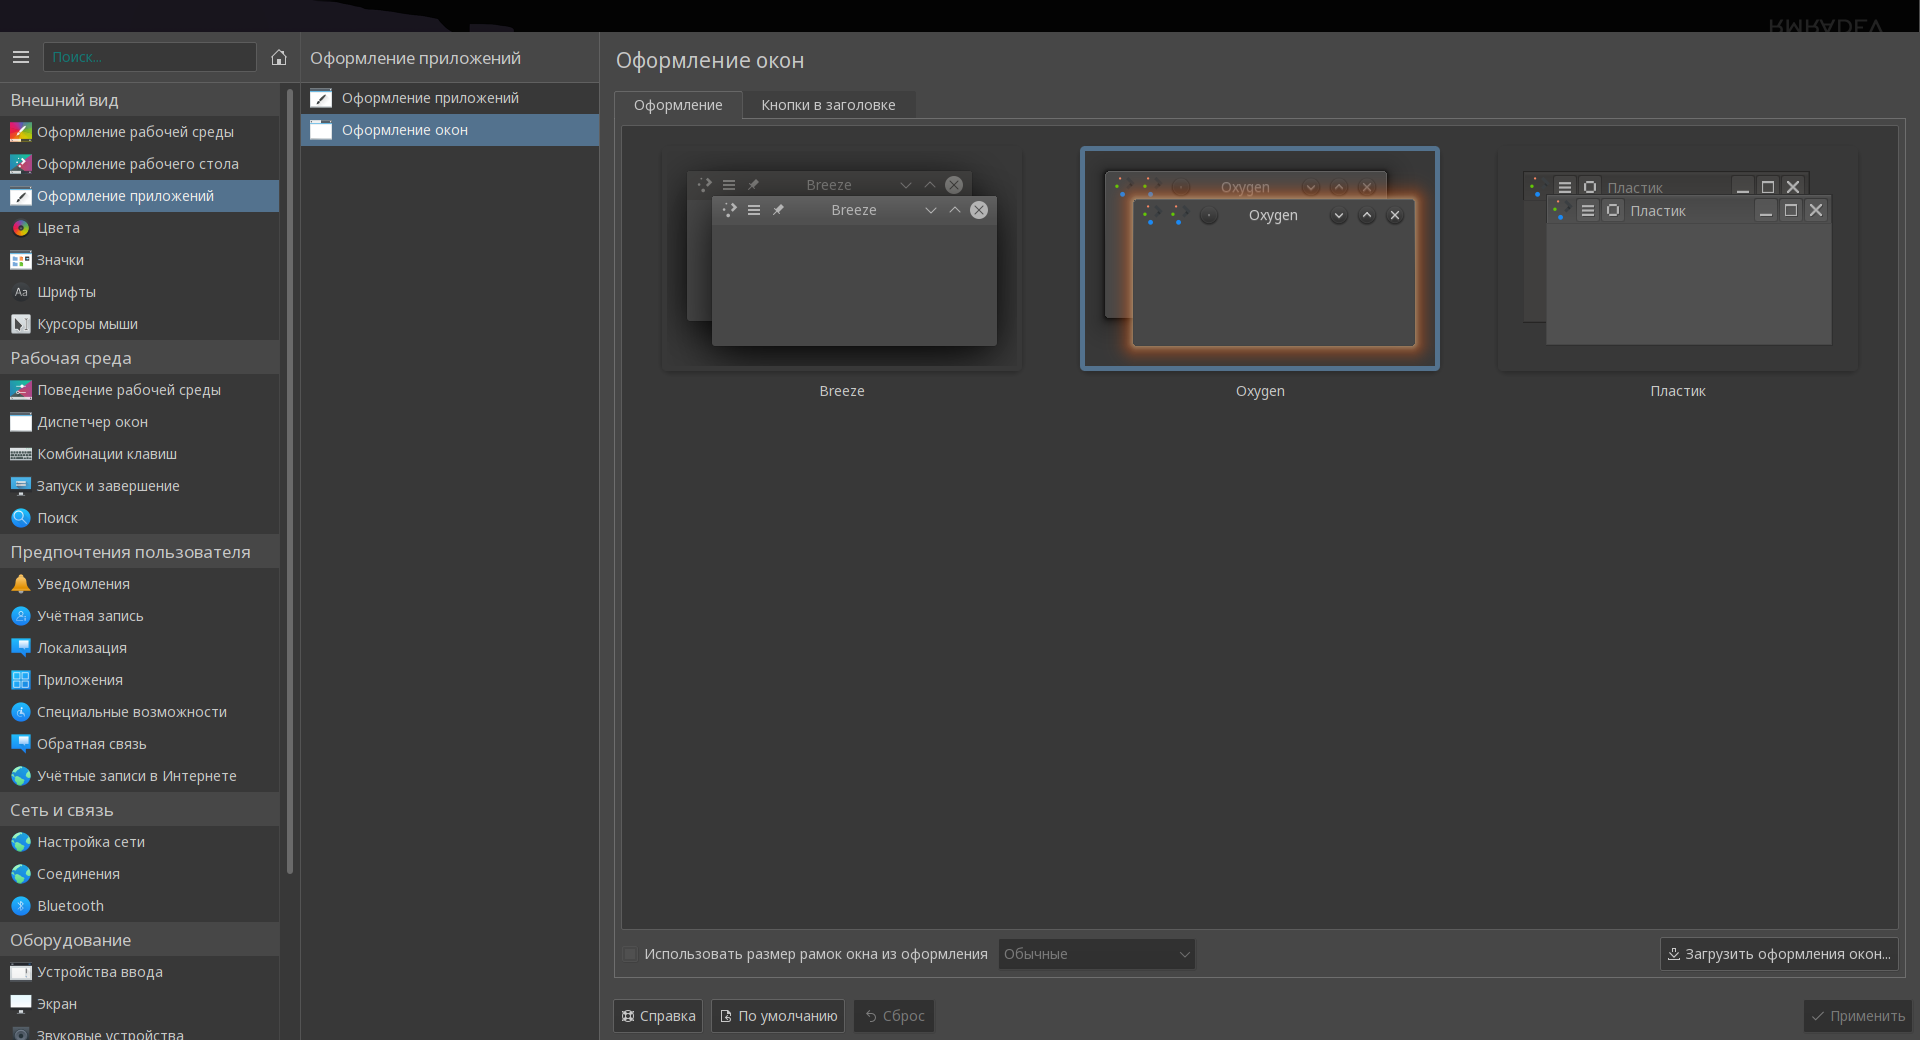This screenshot has height=1040, width=1920.
Task: Click the sidebar vertical scrollbar
Action: 290,480
